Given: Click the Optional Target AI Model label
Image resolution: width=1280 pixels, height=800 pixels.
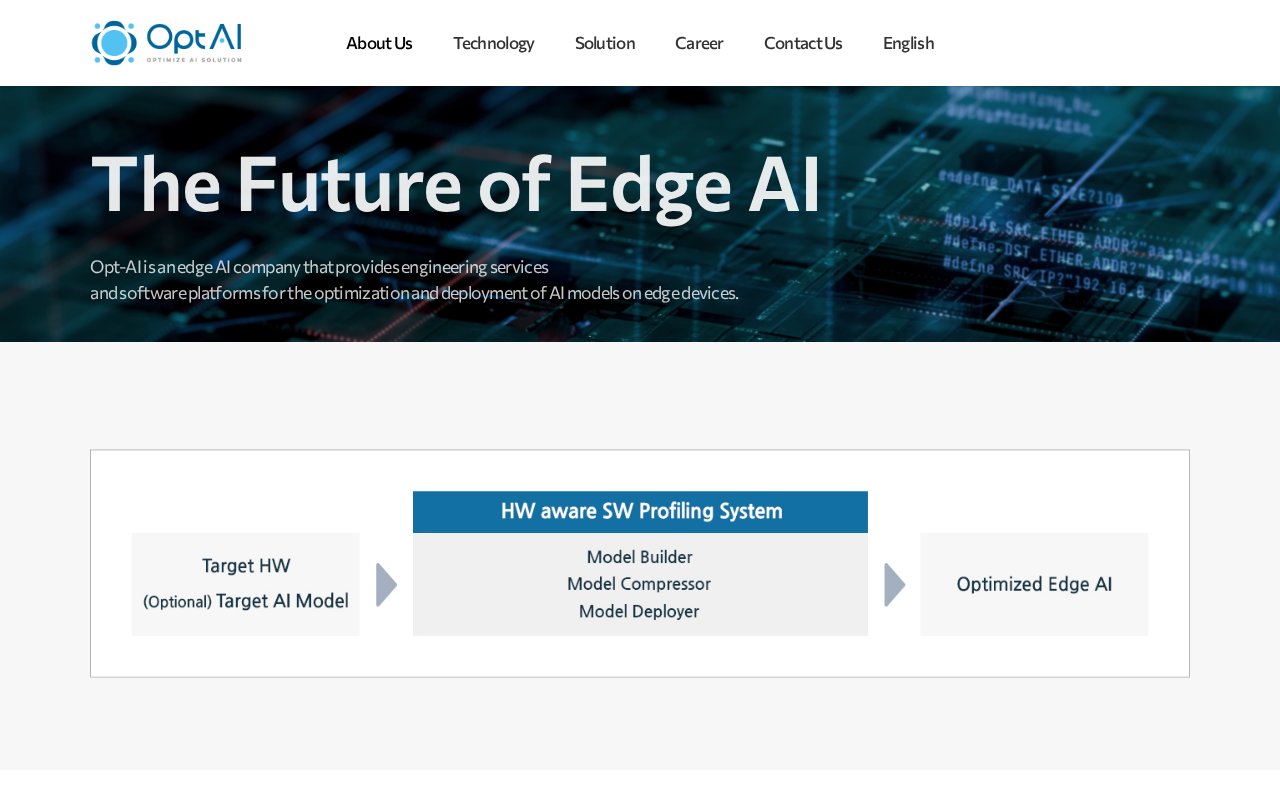Looking at the screenshot, I should pyautogui.click(x=246, y=601).
